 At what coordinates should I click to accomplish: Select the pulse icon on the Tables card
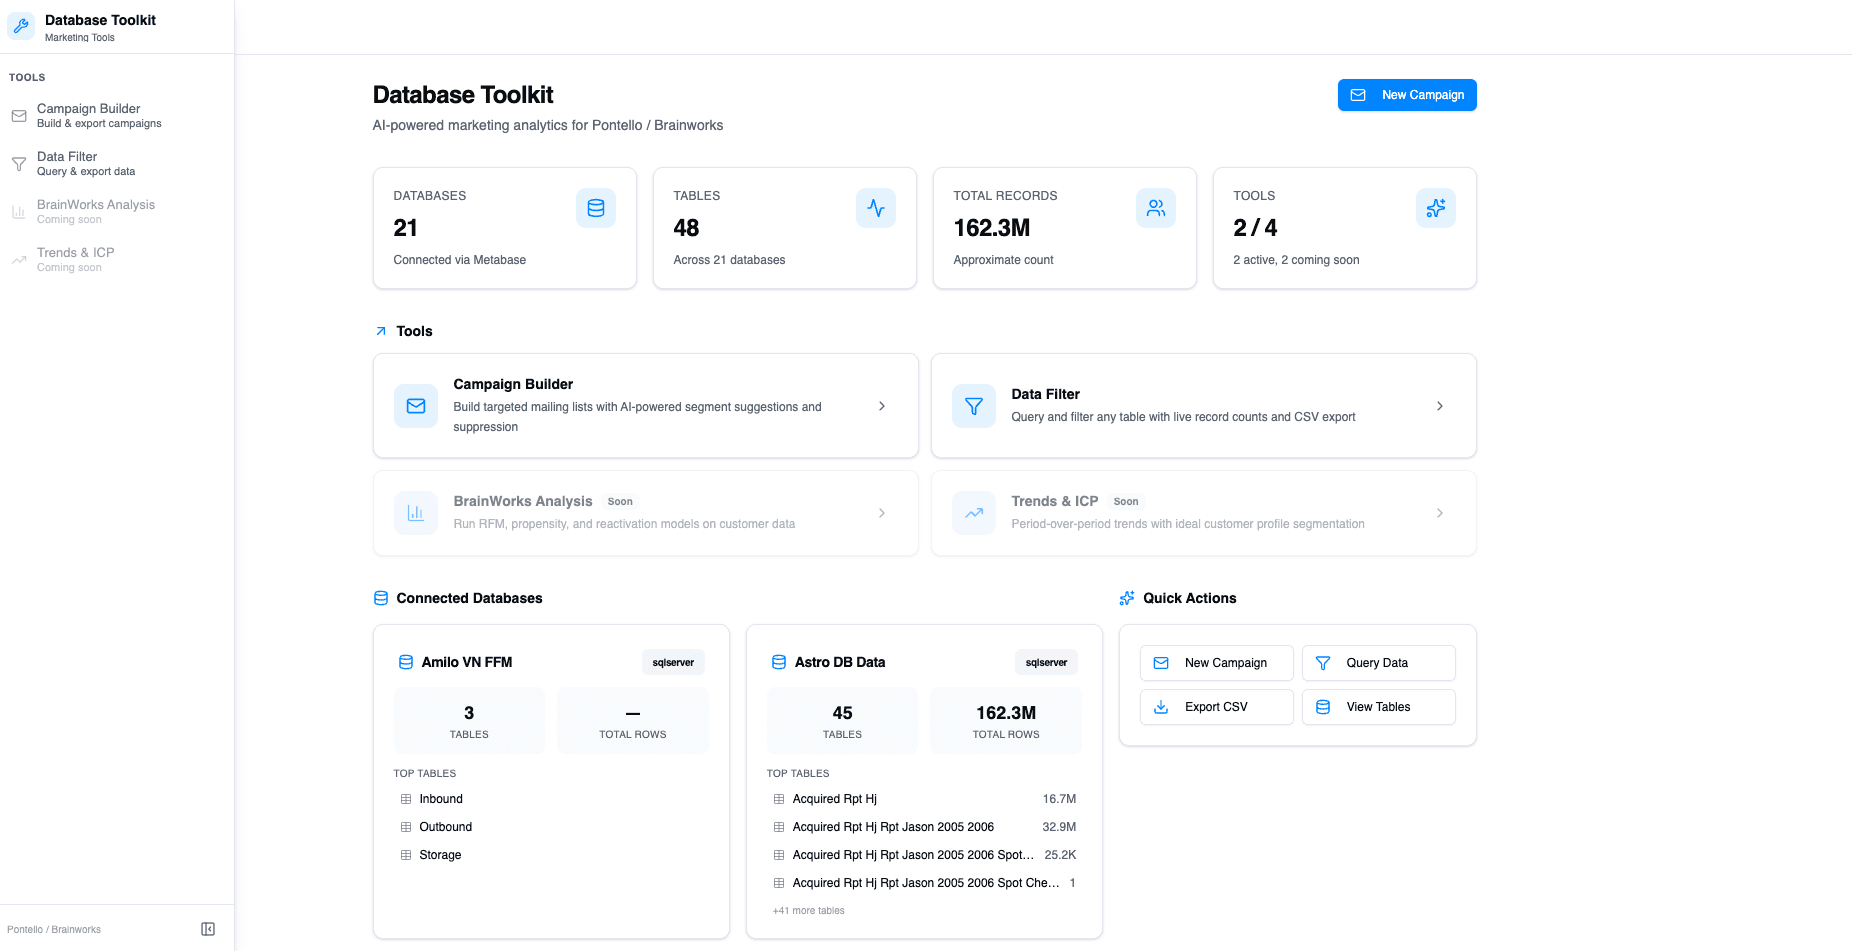point(876,208)
